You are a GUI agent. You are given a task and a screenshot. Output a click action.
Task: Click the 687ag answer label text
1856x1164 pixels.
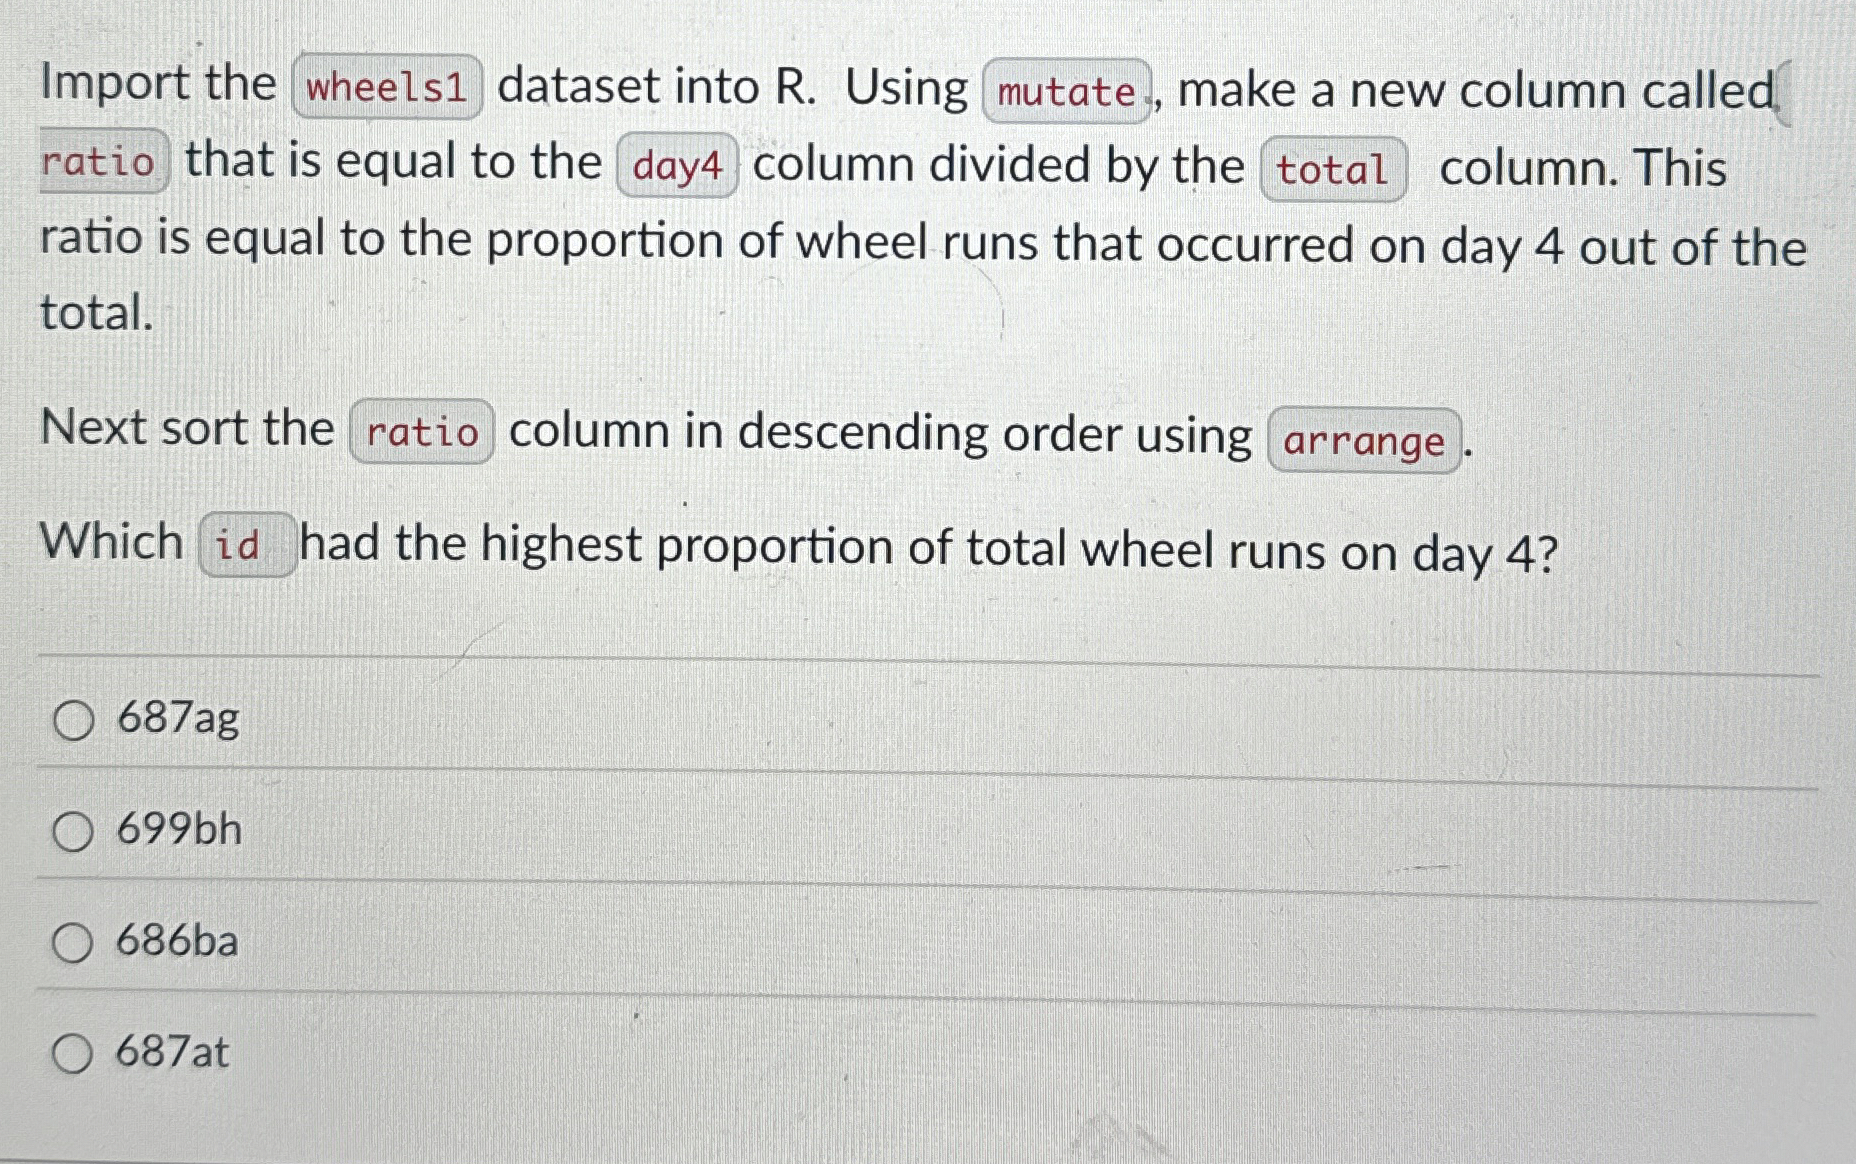point(178,720)
